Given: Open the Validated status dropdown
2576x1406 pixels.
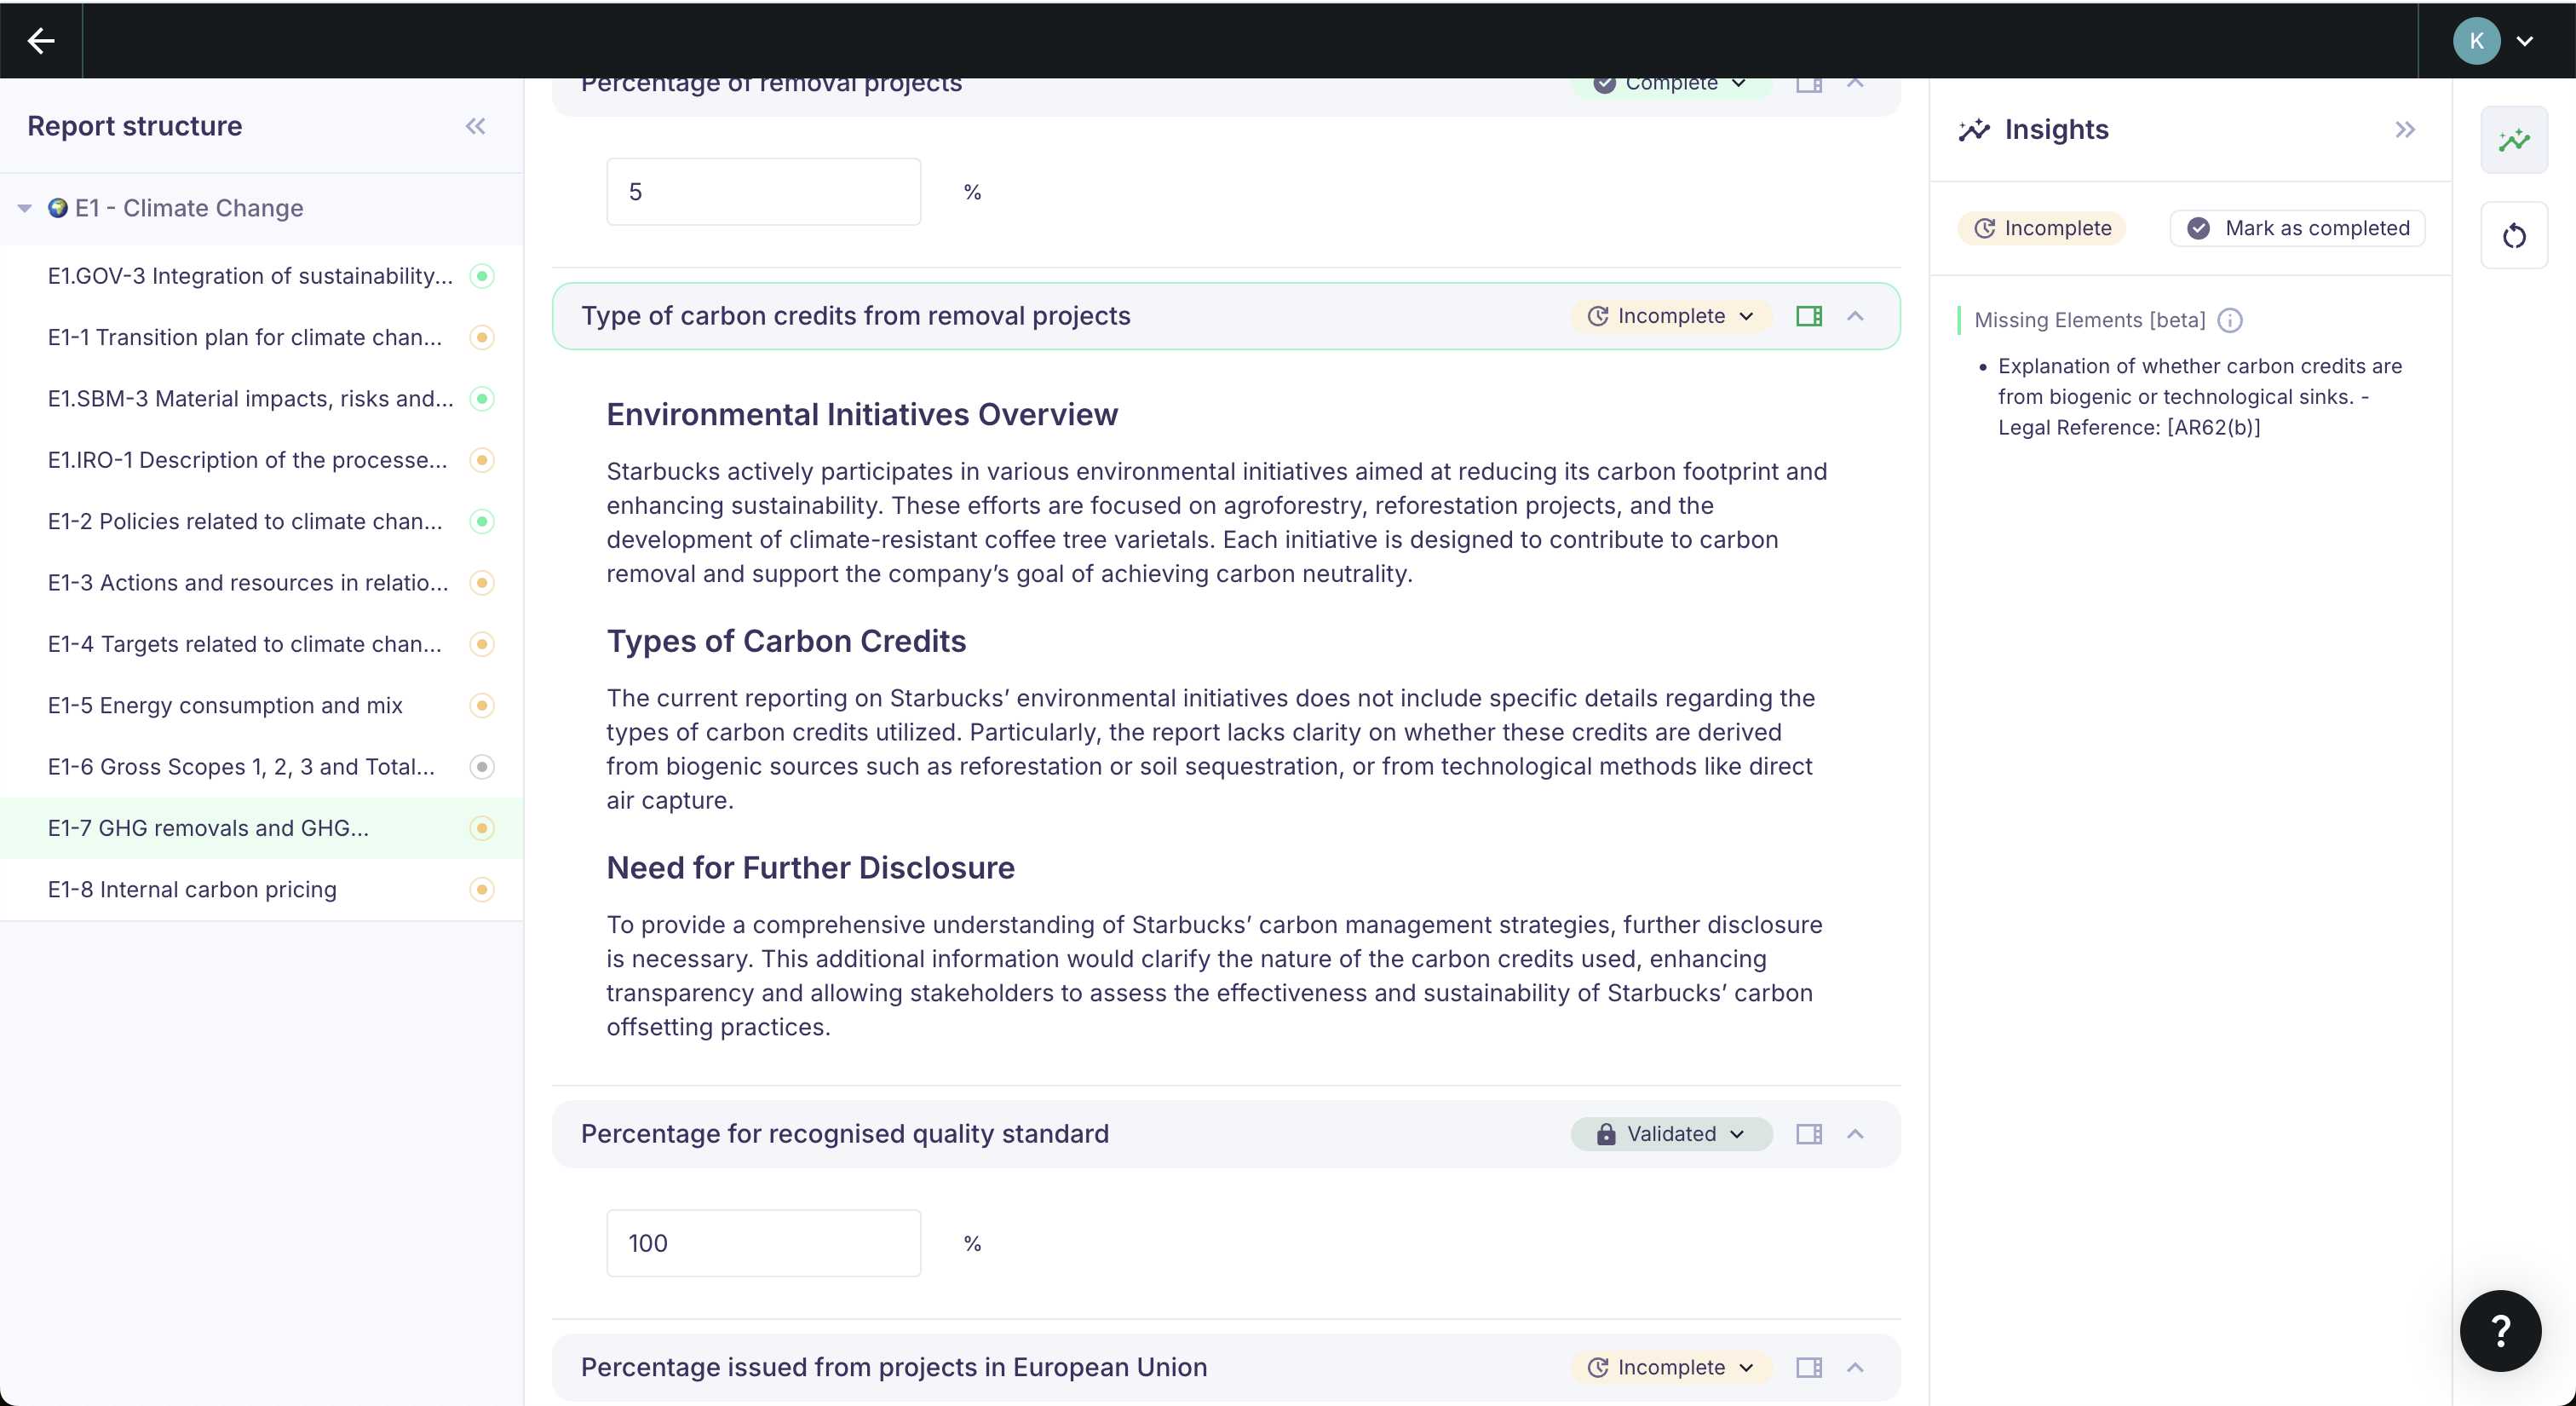Looking at the screenshot, I should [x=1671, y=1134].
